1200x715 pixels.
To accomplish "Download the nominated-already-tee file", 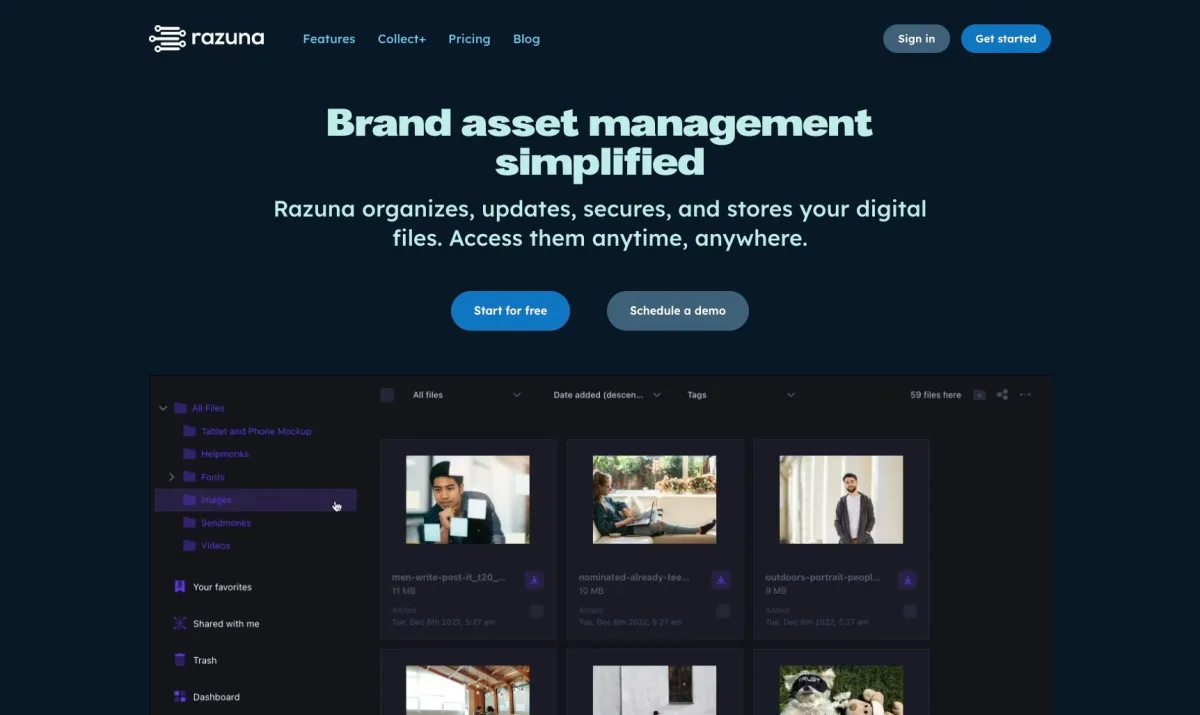I will pos(721,580).
